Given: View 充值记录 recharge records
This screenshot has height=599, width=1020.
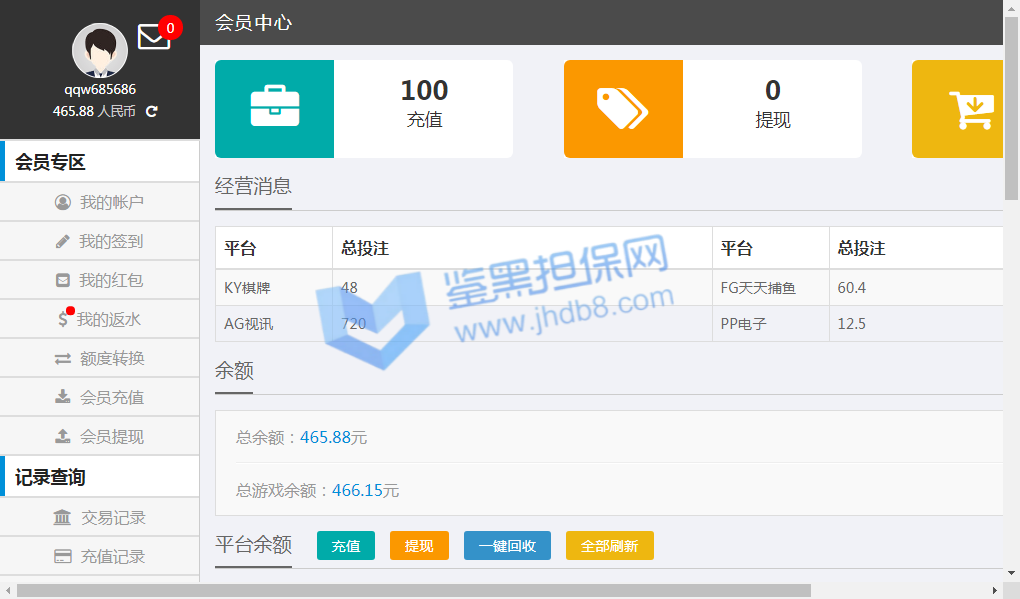Looking at the screenshot, I should 100,556.
